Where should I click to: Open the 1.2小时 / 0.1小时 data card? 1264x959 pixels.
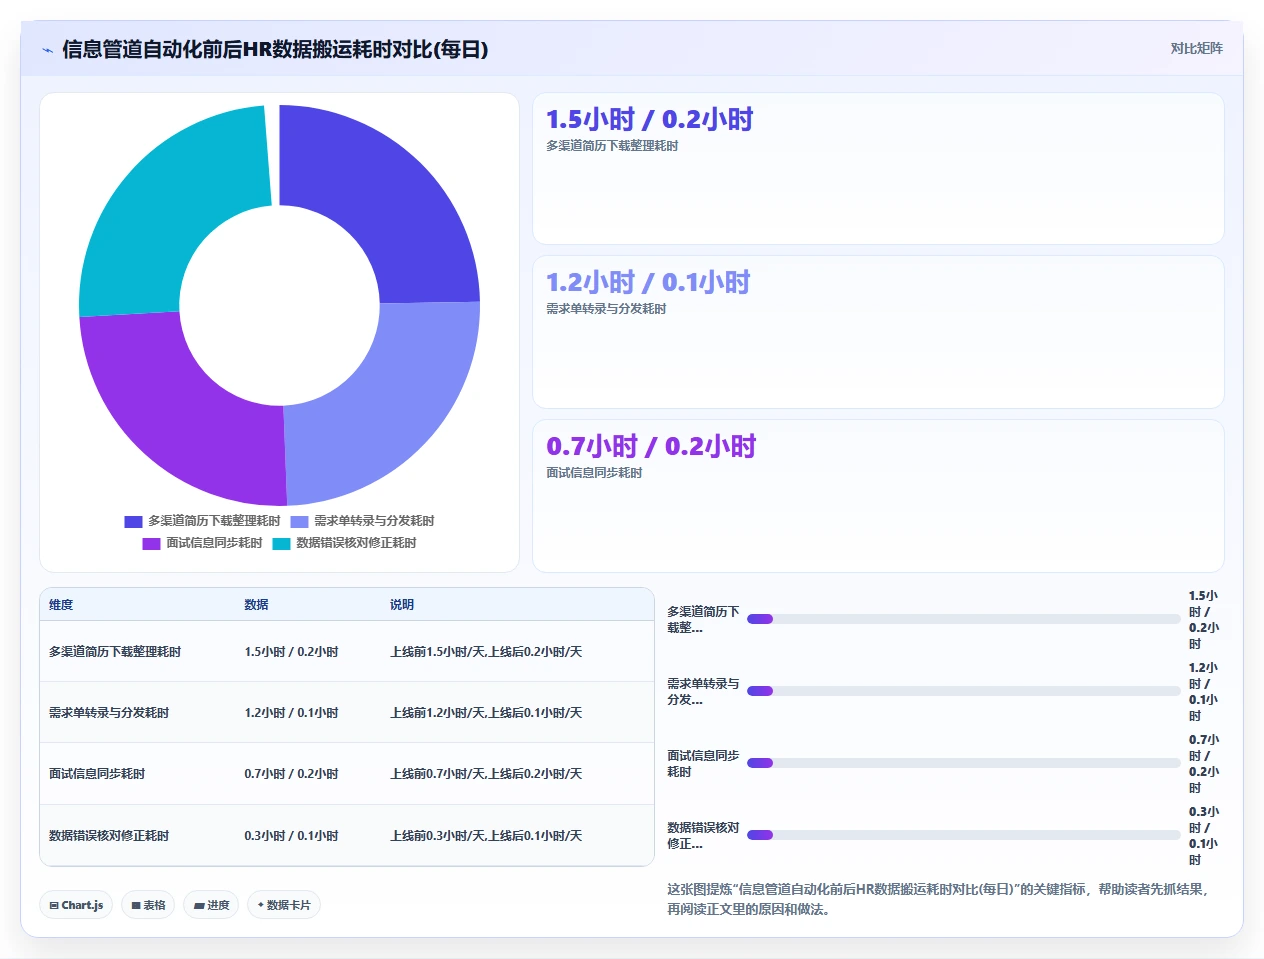click(x=878, y=332)
